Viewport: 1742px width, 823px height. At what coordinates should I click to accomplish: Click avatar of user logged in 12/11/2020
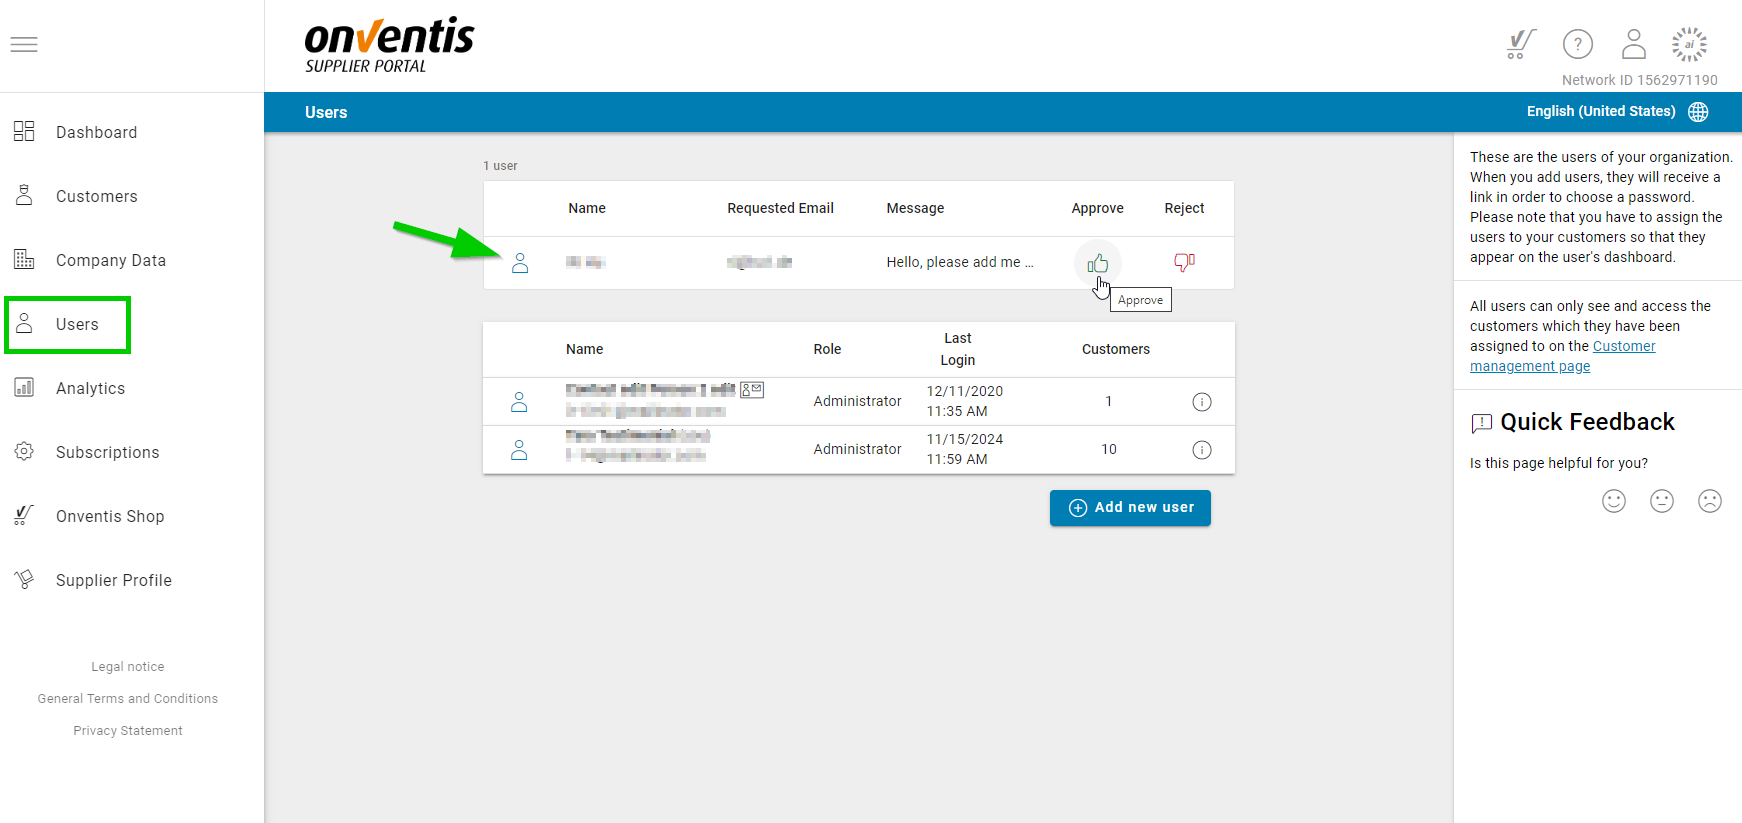tap(519, 401)
